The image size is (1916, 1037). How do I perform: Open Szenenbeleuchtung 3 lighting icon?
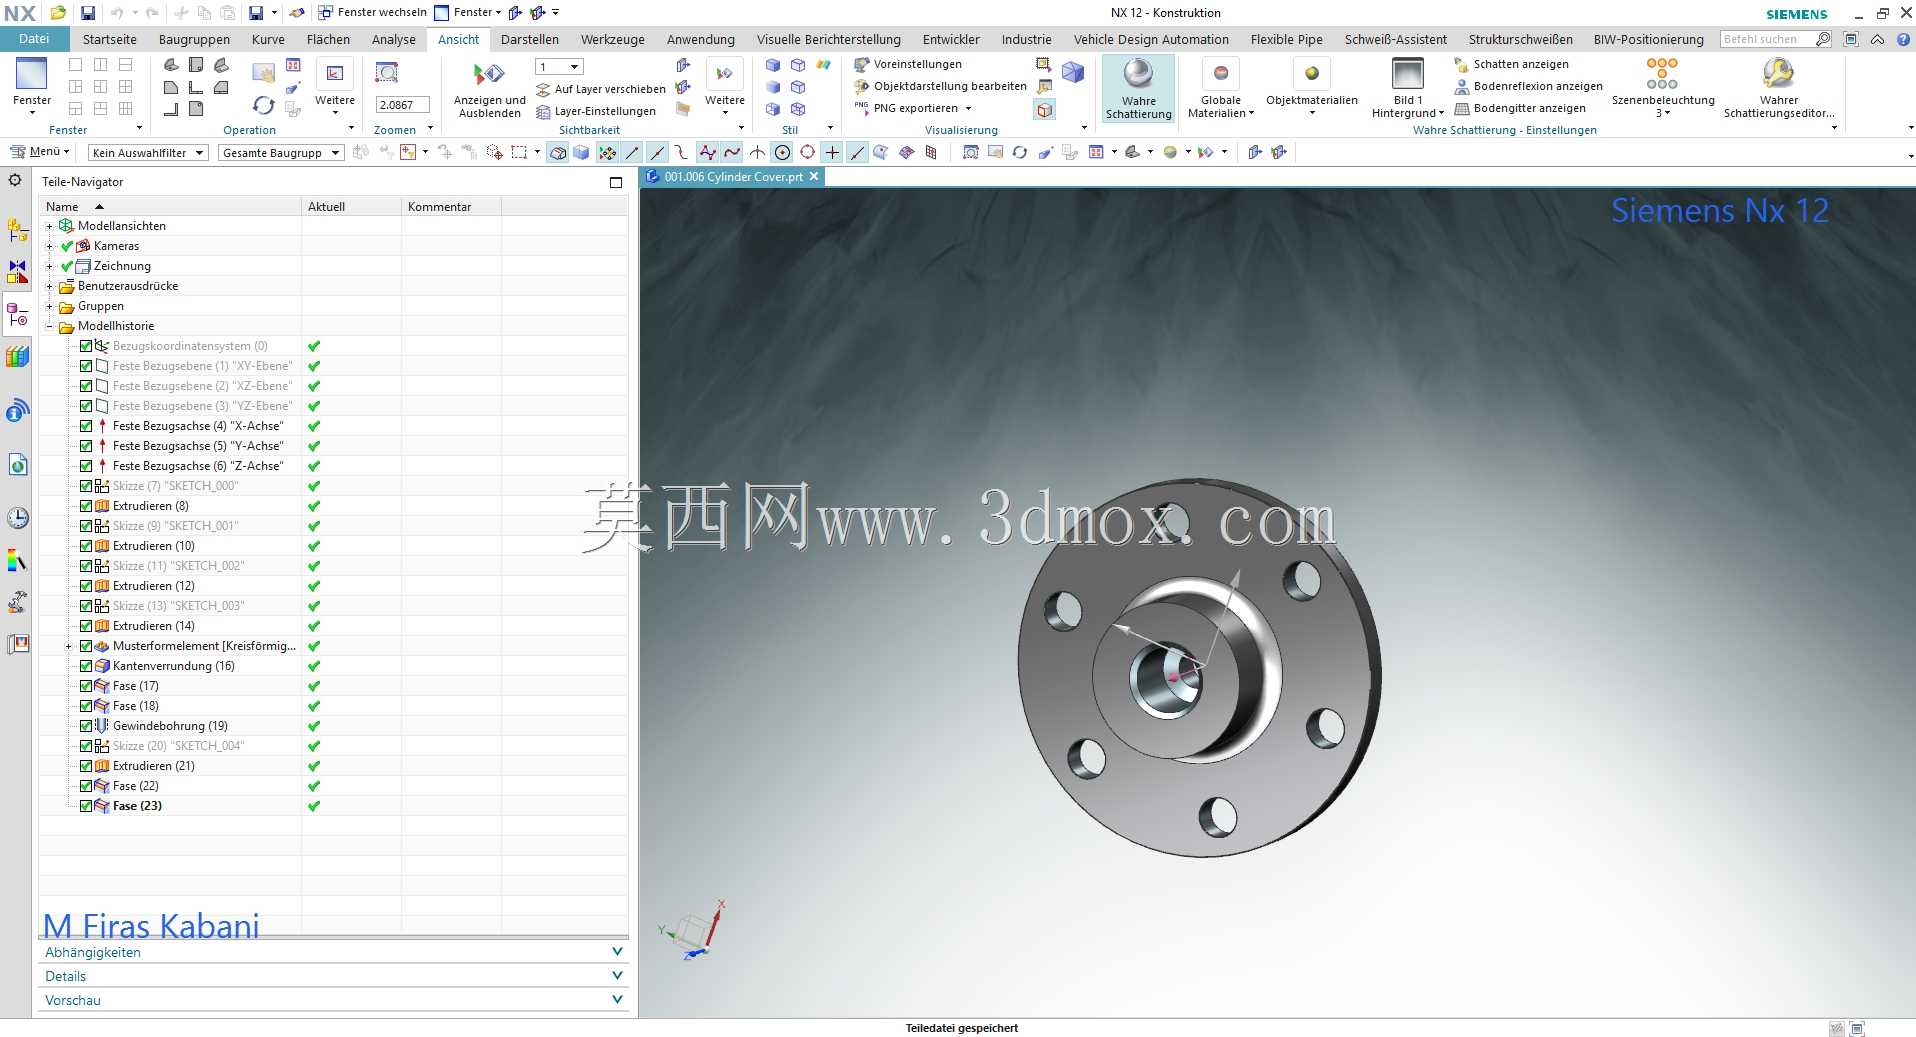(x=1662, y=73)
